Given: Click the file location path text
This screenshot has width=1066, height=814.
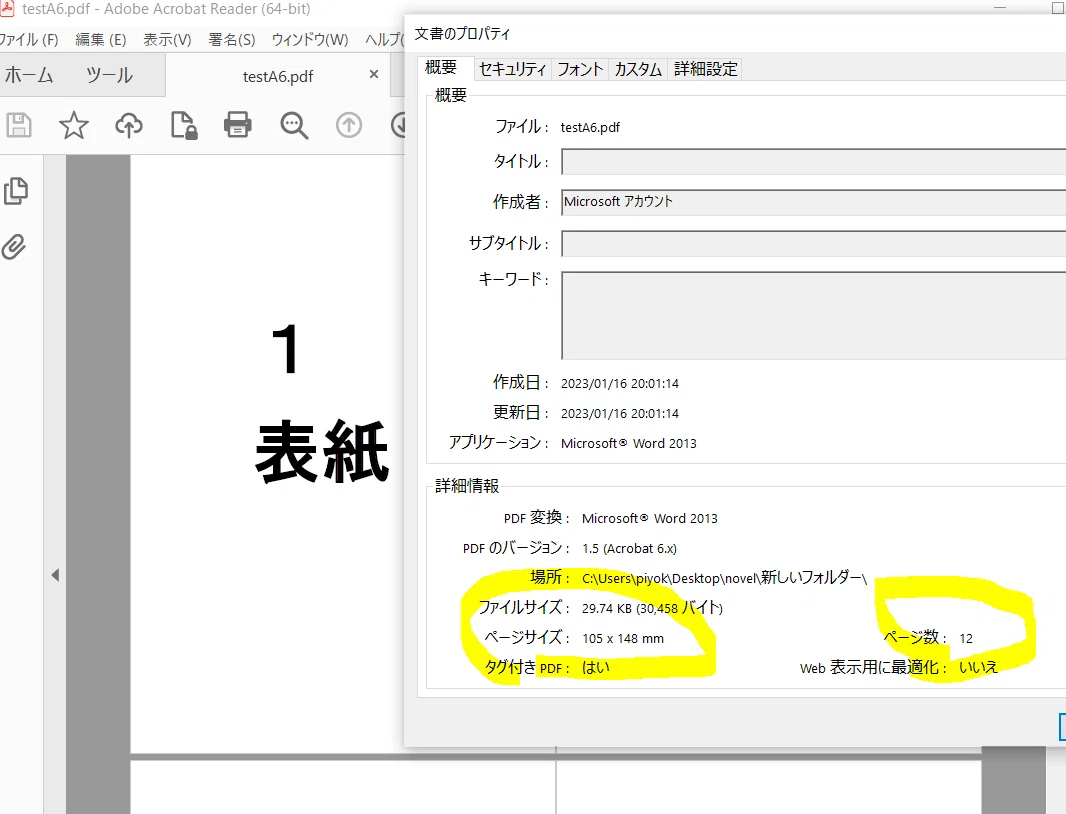Looking at the screenshot, I should coord(725,578).
